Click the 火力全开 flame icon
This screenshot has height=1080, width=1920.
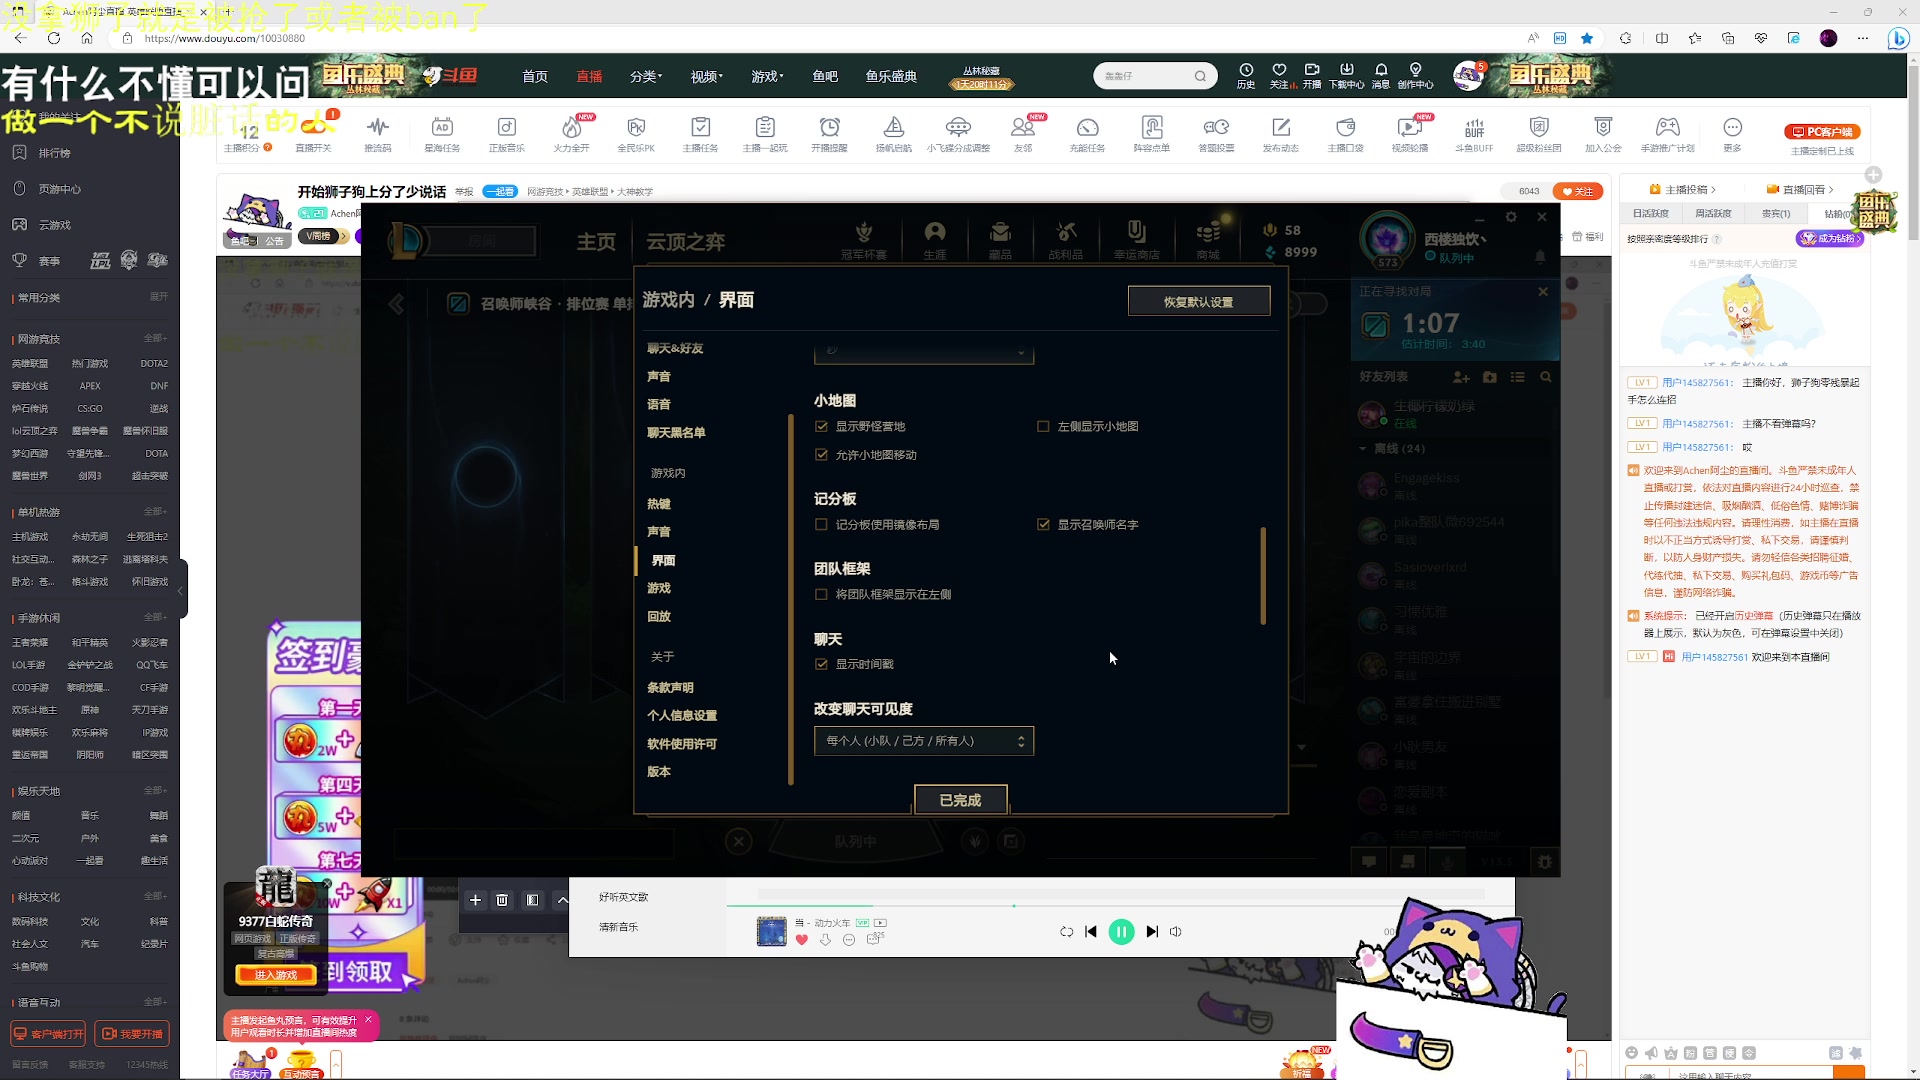click(x=571, y=133)
